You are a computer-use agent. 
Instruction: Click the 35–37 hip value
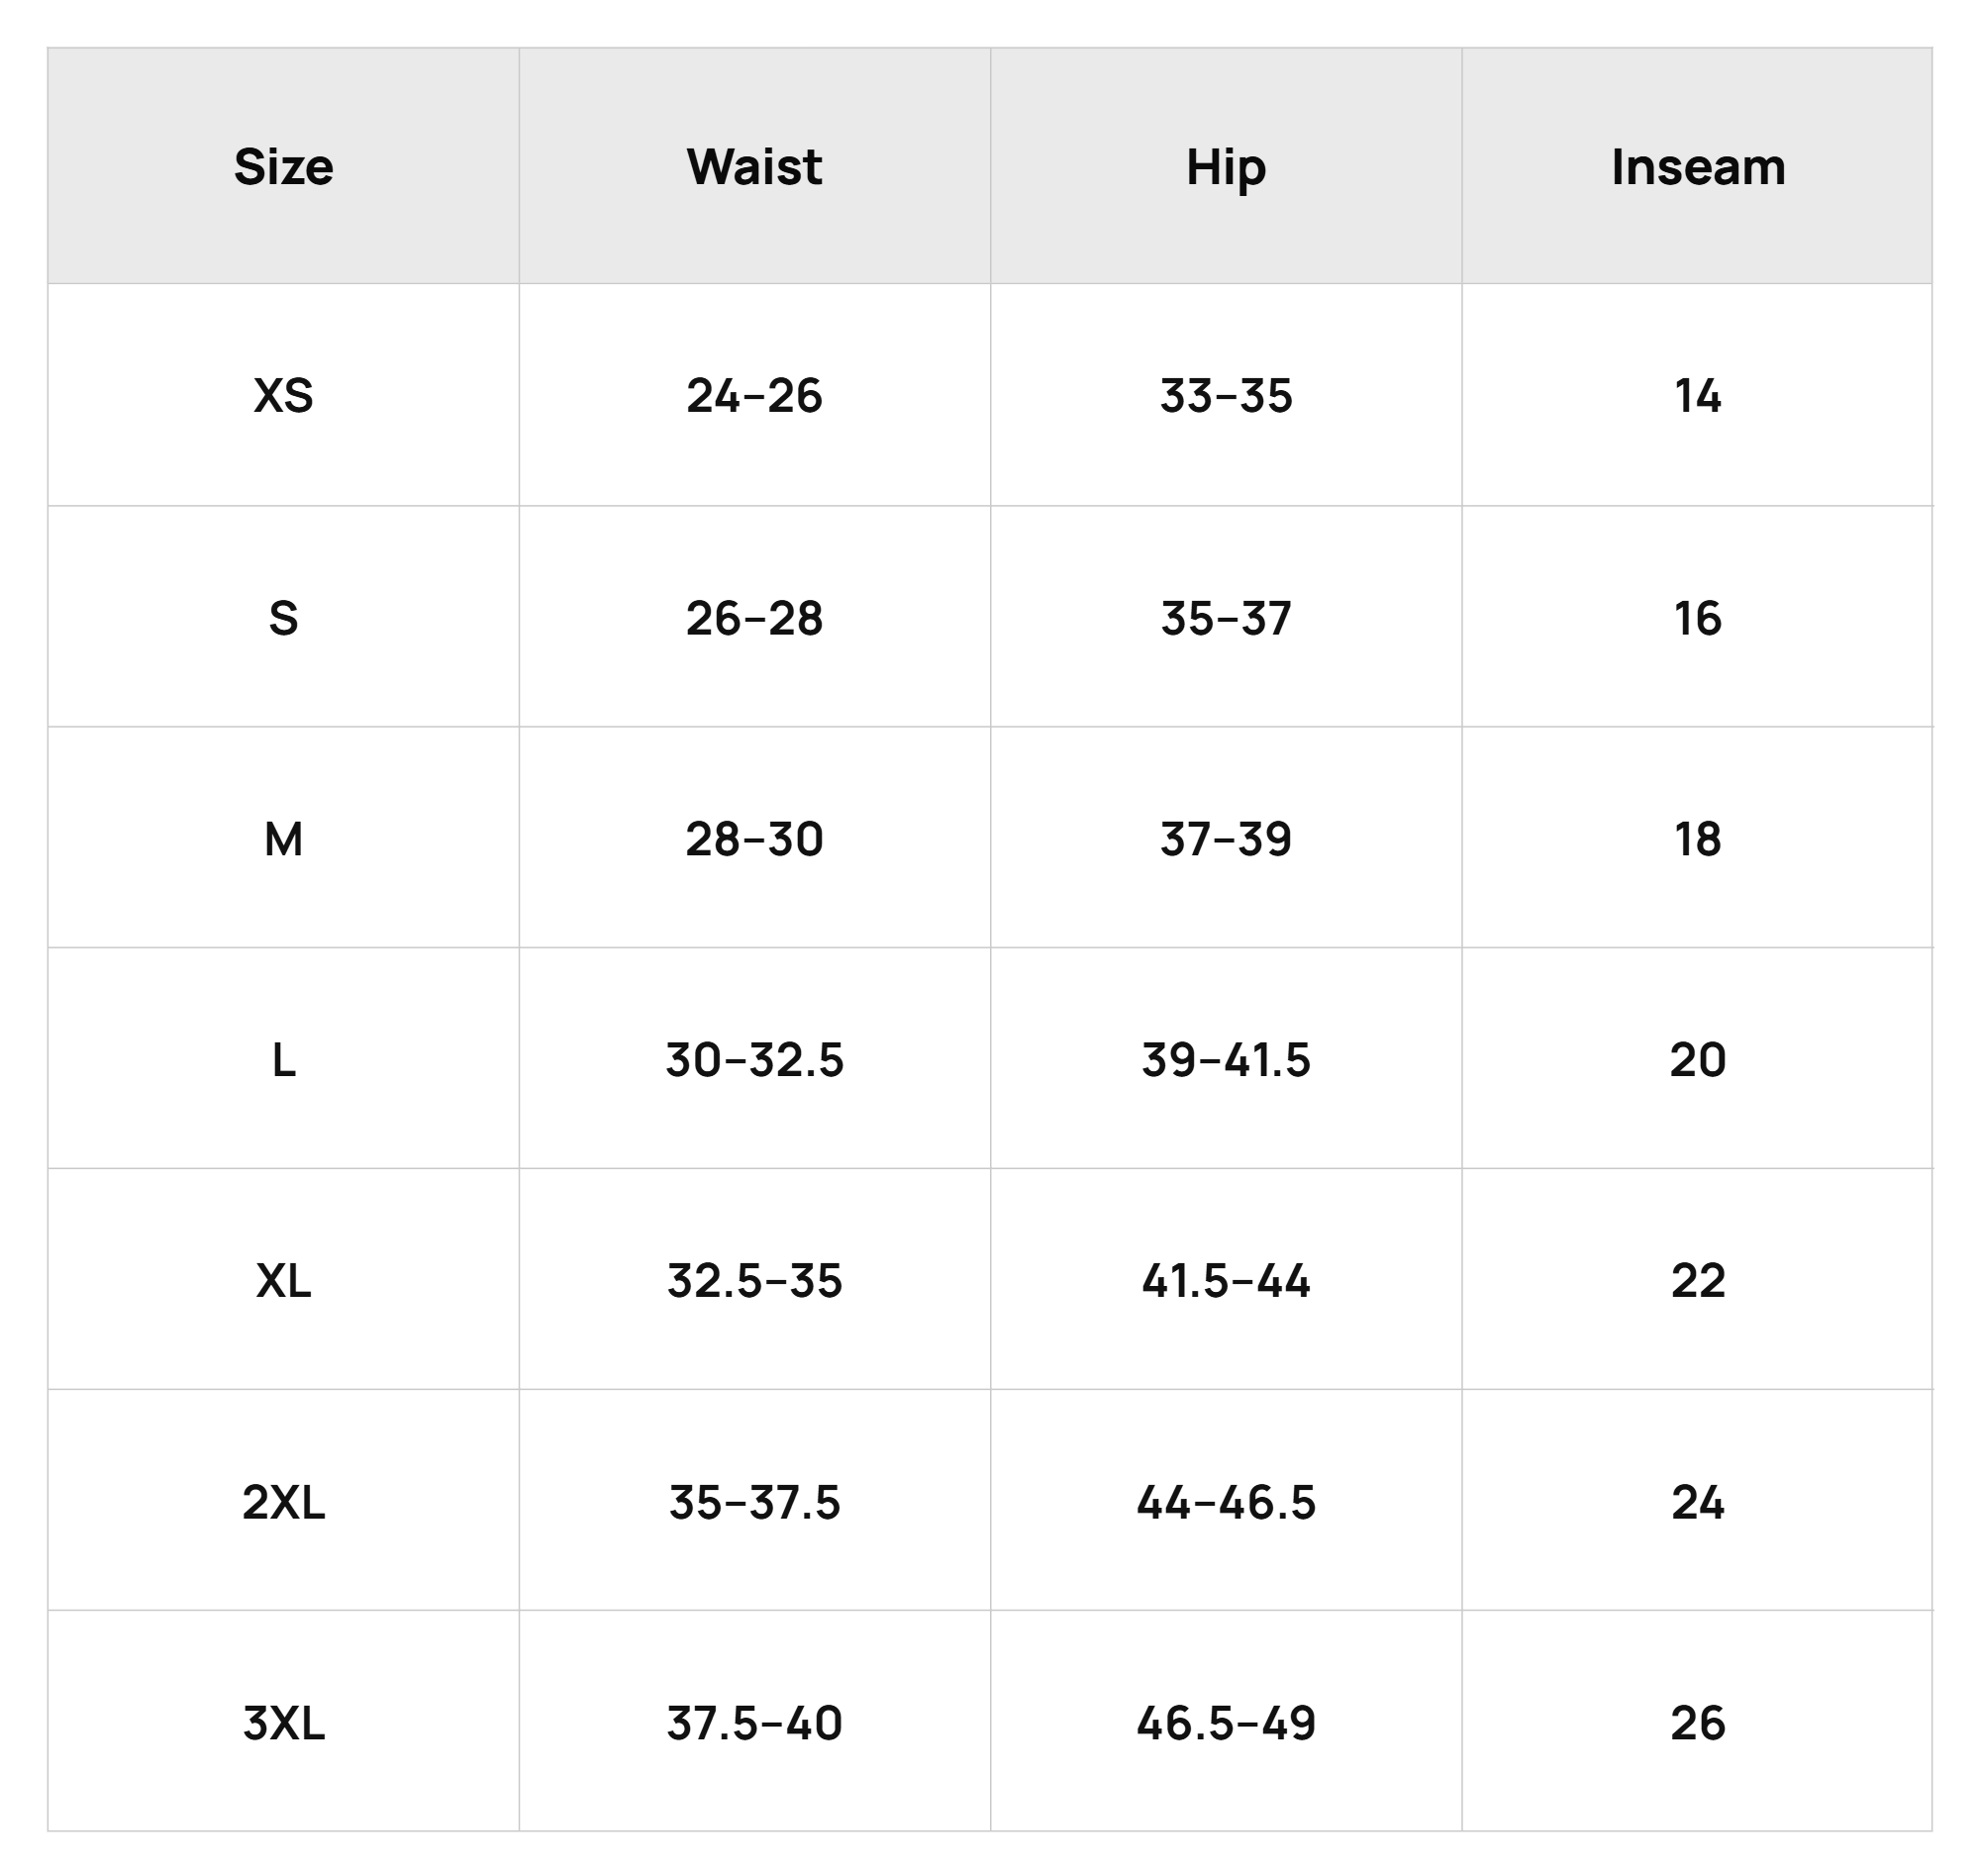1226,618
